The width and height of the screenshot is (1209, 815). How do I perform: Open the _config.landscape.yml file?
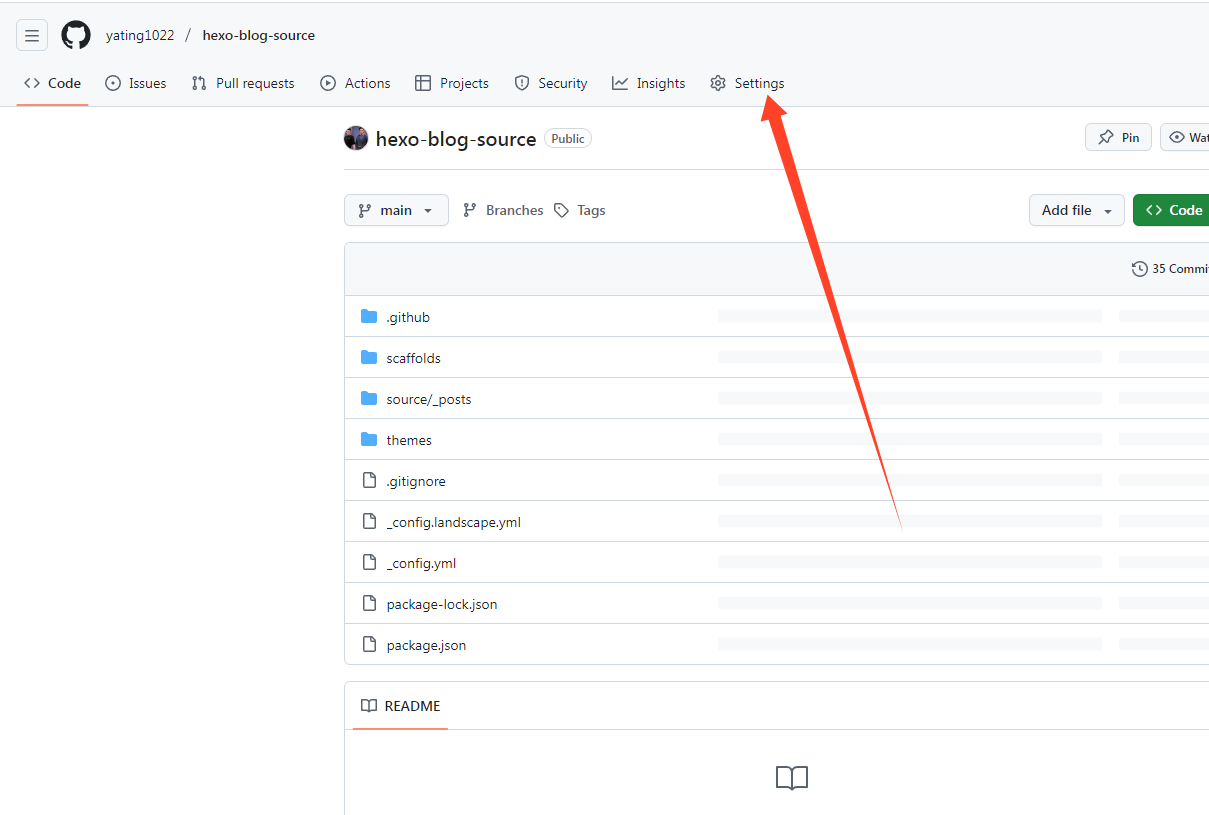(x=454, y=522)
